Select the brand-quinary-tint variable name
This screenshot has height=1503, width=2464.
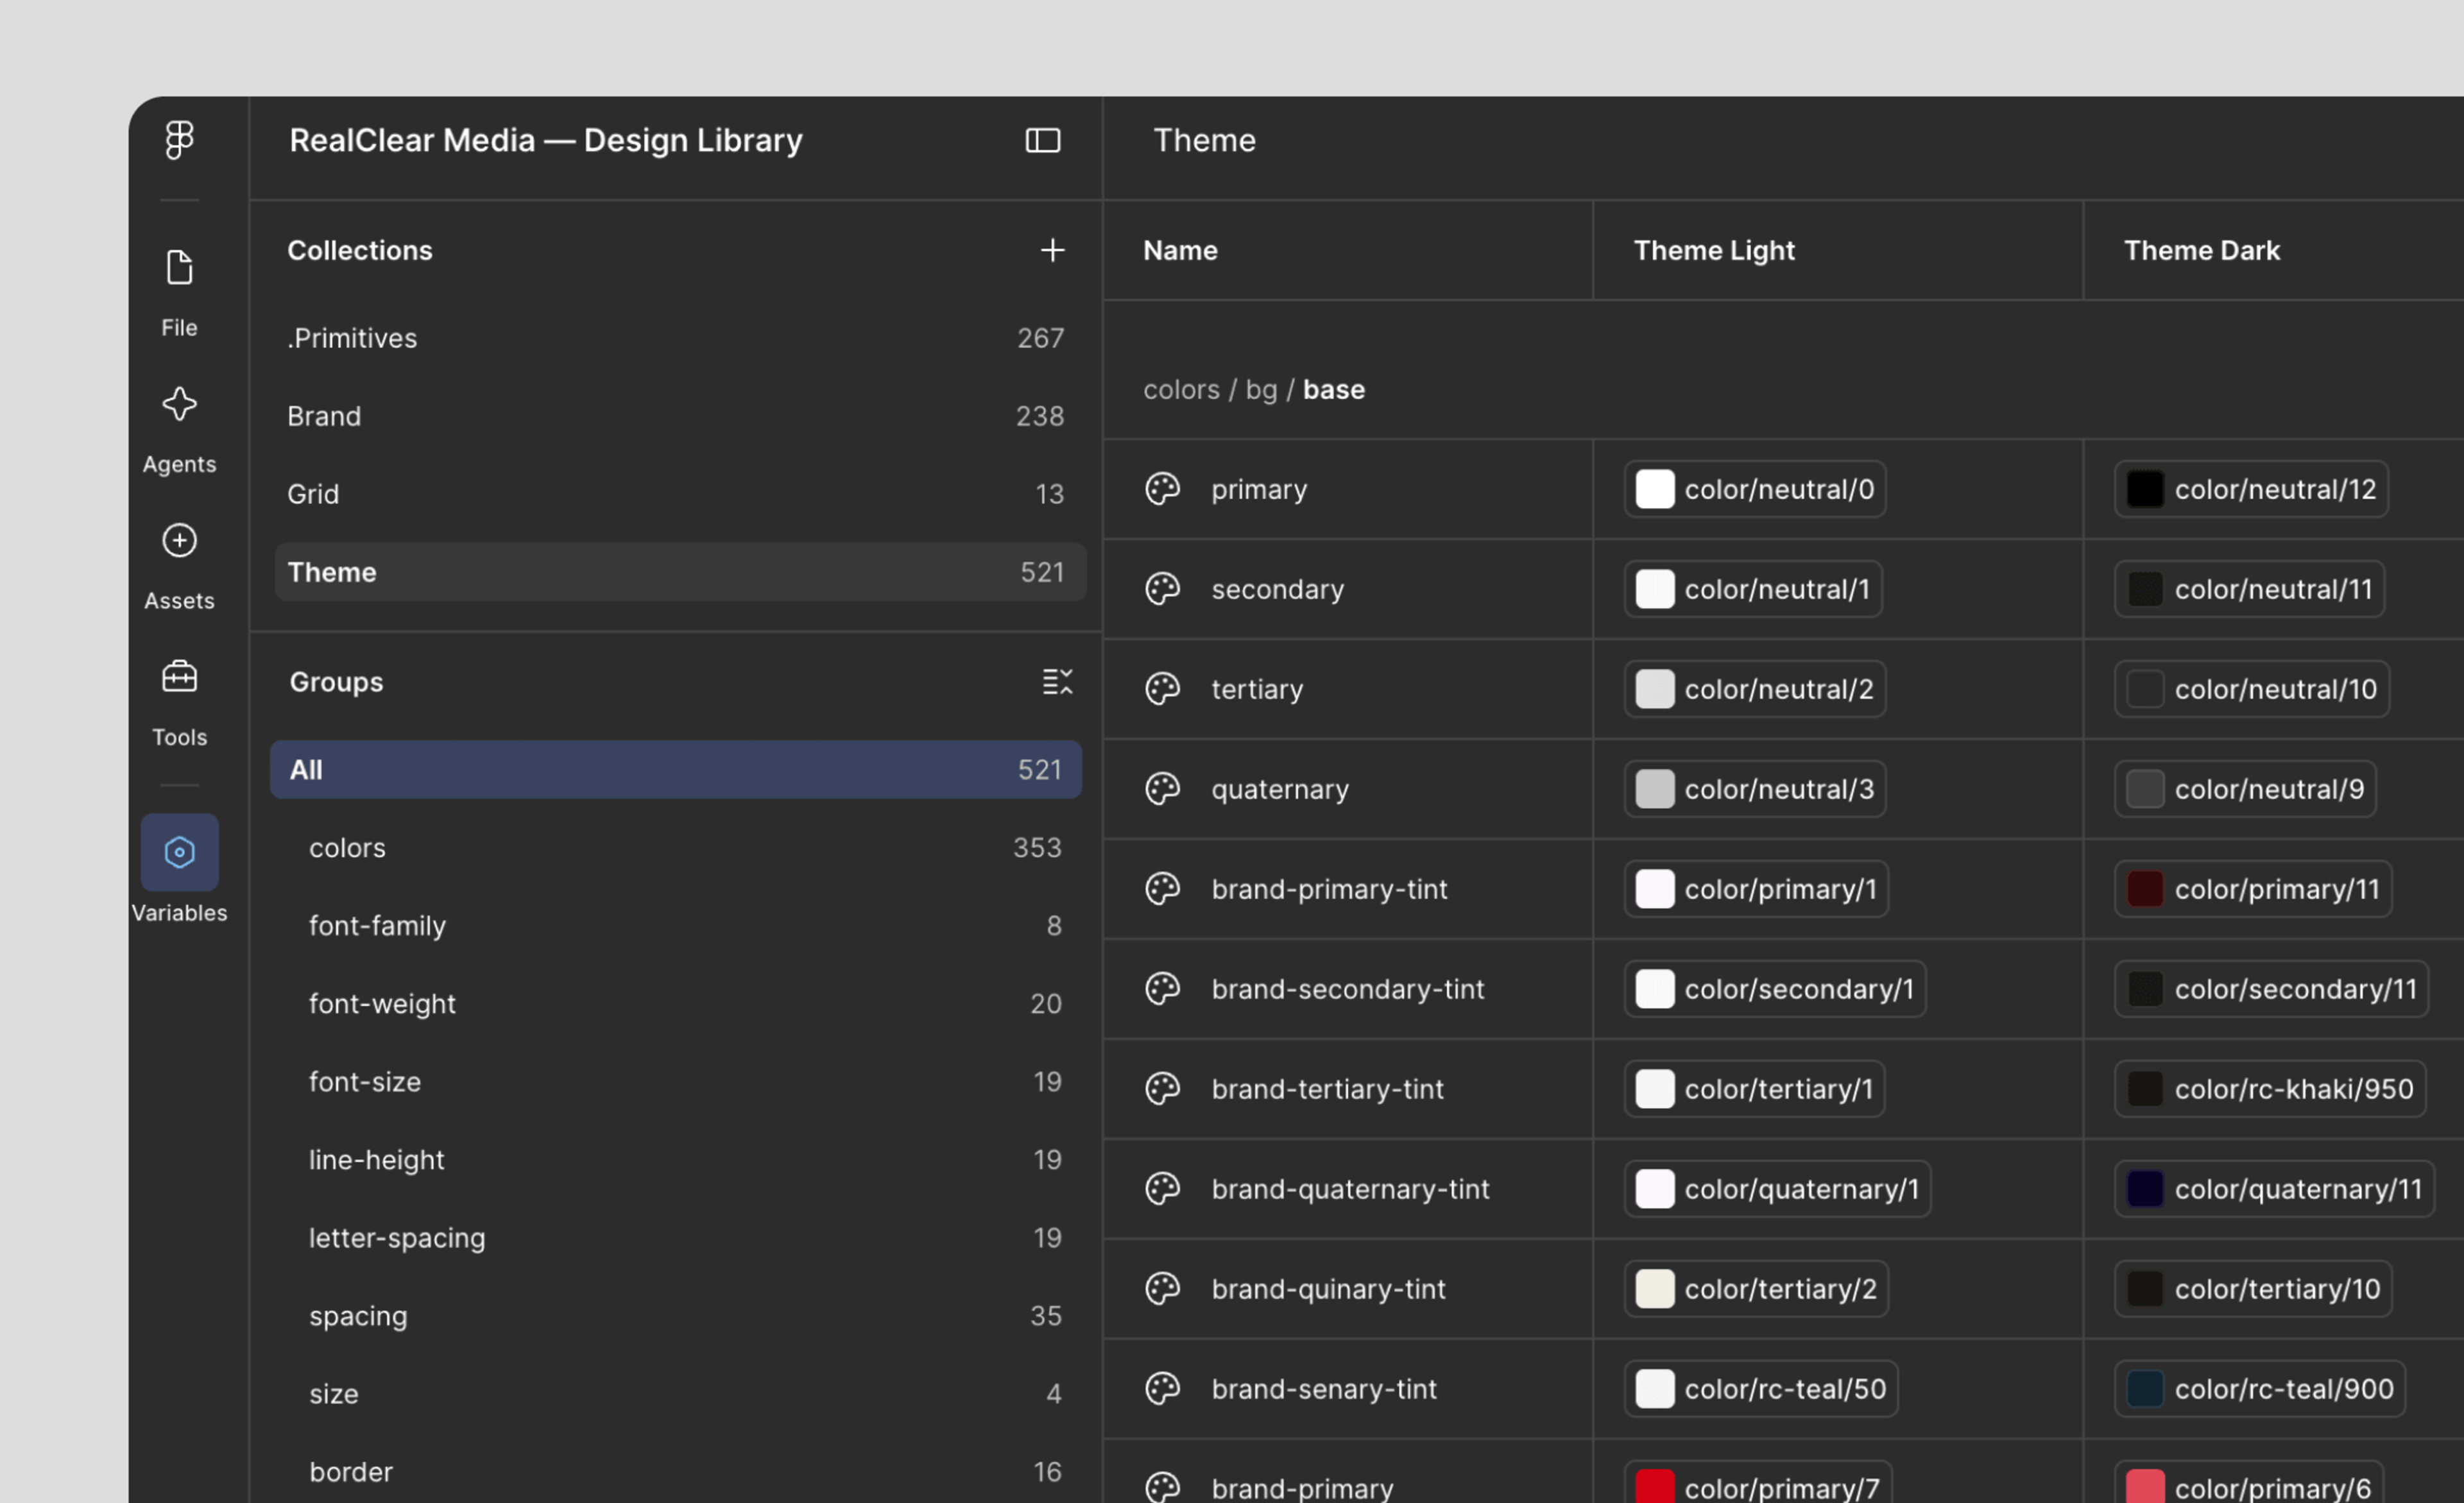point(1328,1289)
